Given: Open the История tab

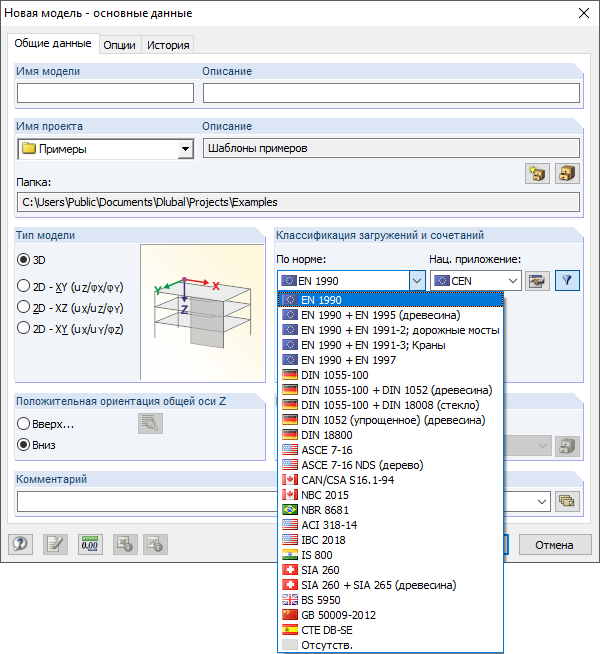Looking at the screenshot, I should click(168, 45).
